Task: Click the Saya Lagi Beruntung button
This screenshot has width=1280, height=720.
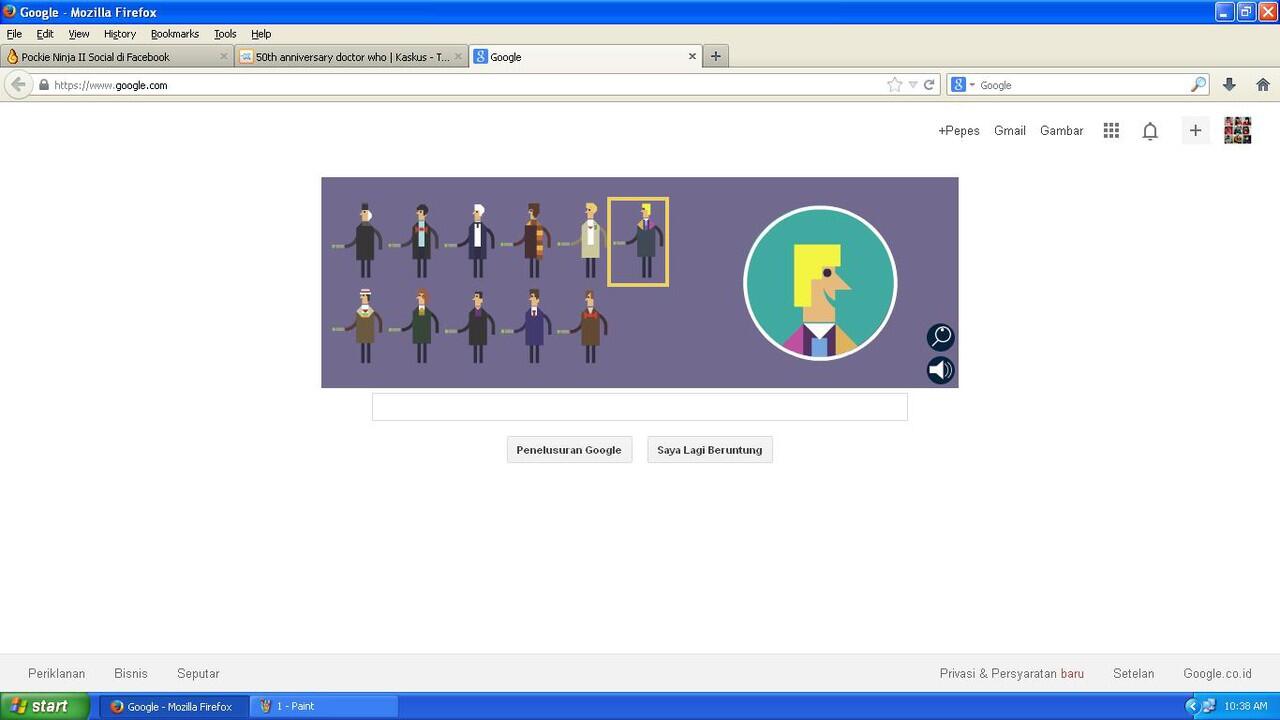Action: (x=709, y=450)
